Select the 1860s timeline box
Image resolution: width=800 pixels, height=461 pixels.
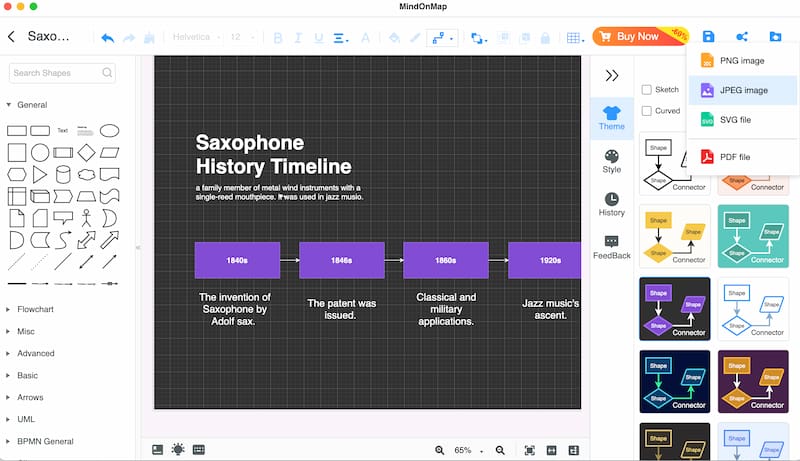click(x=446, y=260)
